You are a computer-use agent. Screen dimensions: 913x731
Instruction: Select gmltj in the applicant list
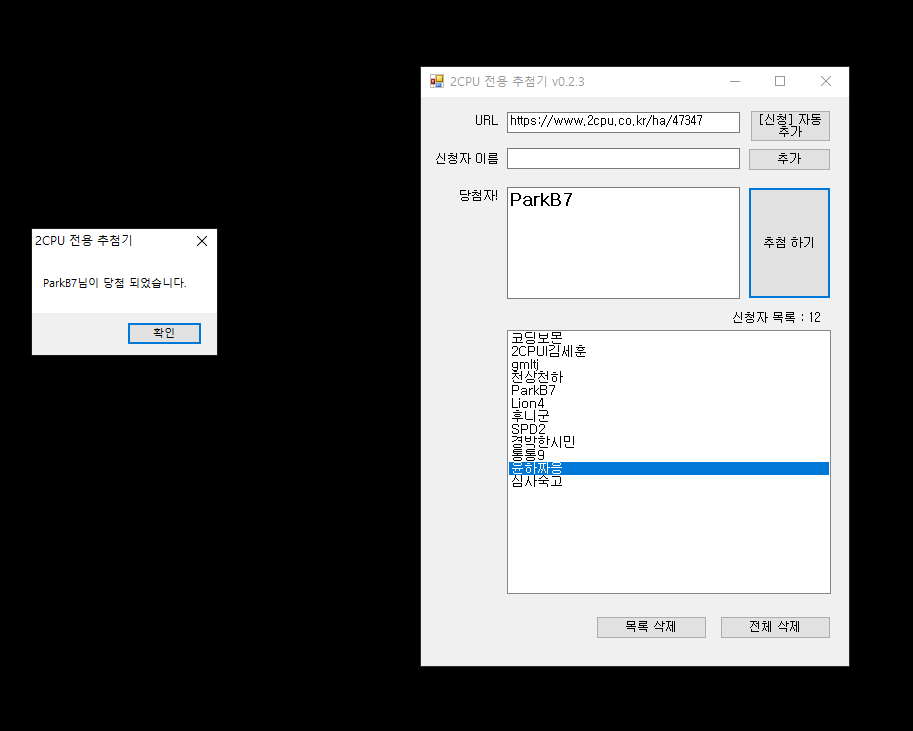[668, 364]
